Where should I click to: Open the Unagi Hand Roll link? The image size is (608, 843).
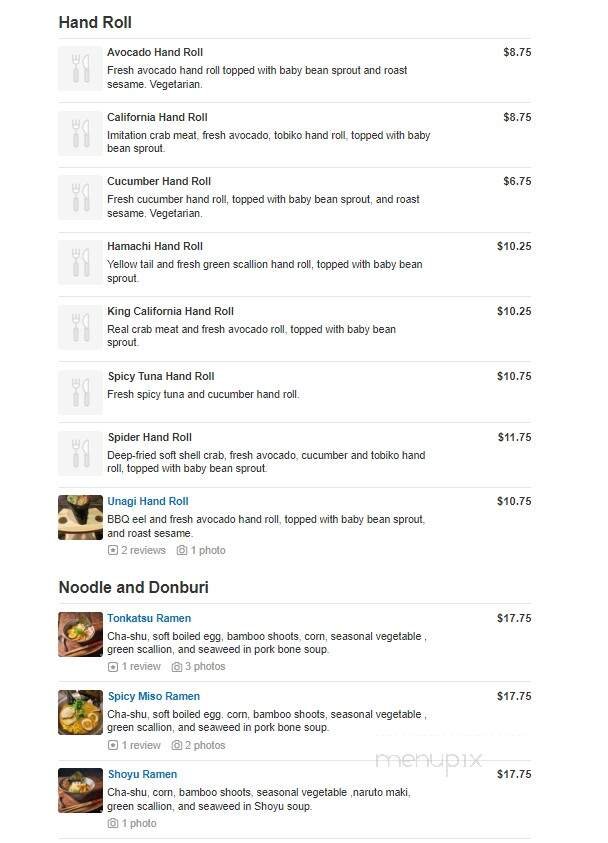point(148,501)
